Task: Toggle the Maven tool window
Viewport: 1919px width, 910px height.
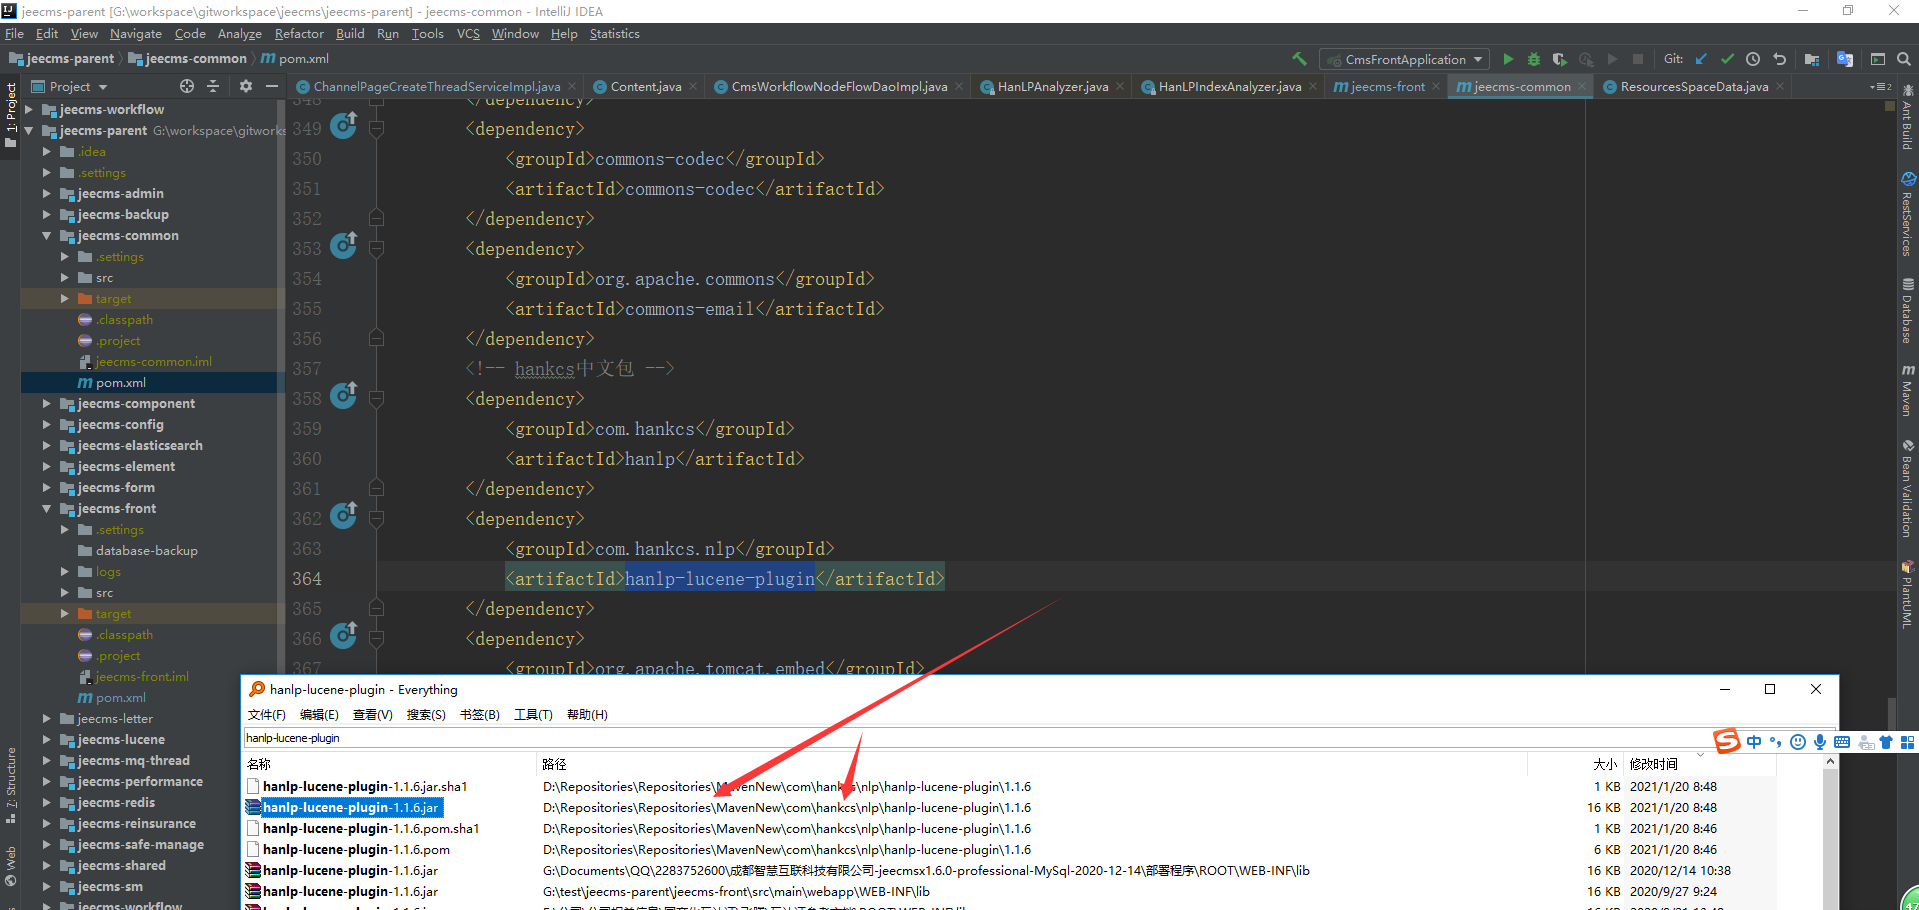Action: pos(1908,390)
